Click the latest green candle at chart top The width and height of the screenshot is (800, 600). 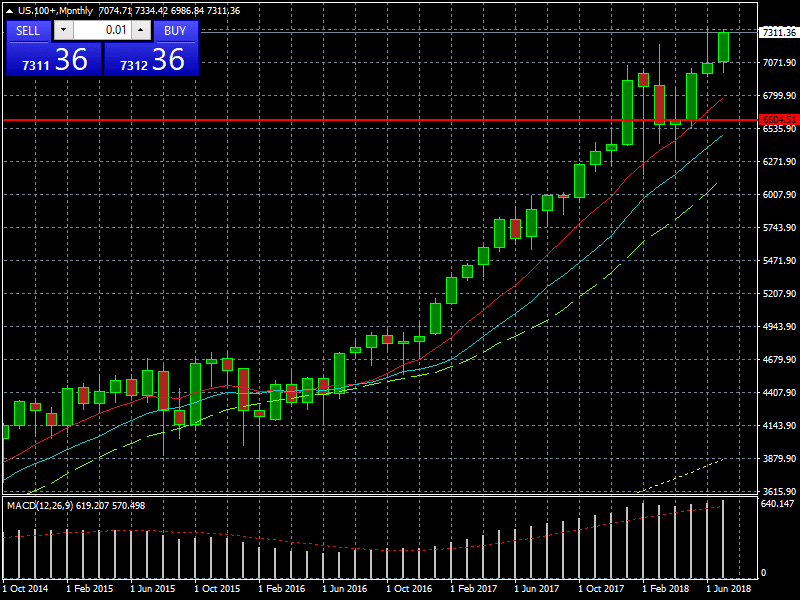click(x=723, y=47)
